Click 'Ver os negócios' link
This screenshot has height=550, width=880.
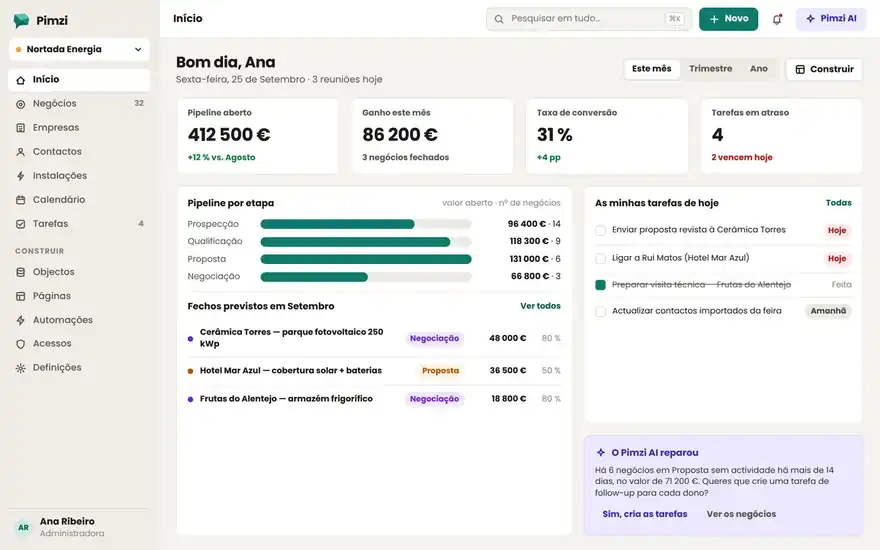coord(741,514)
